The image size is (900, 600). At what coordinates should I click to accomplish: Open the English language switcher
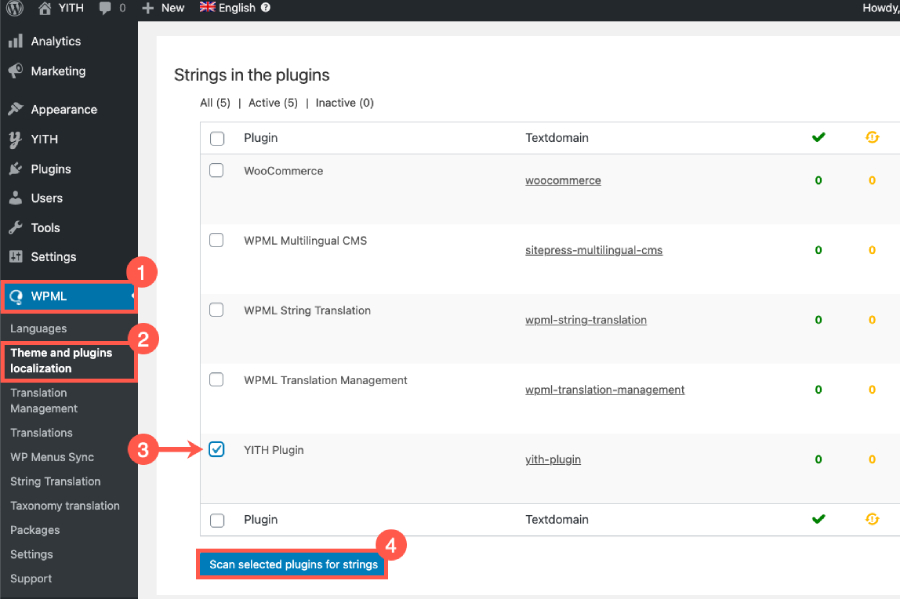tap(236, 8)
